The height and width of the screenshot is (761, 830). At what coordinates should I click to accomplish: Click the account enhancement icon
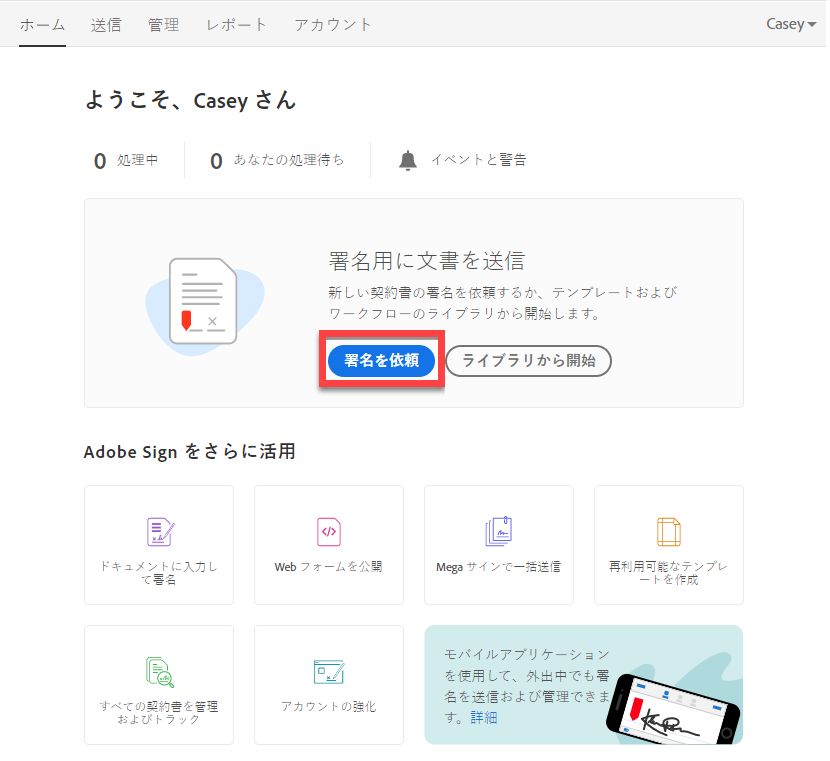point(329,672)
